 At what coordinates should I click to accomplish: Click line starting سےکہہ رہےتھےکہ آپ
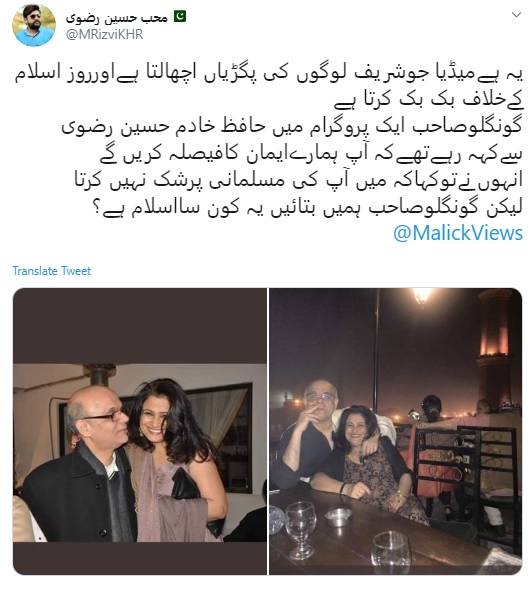point(312,154)
